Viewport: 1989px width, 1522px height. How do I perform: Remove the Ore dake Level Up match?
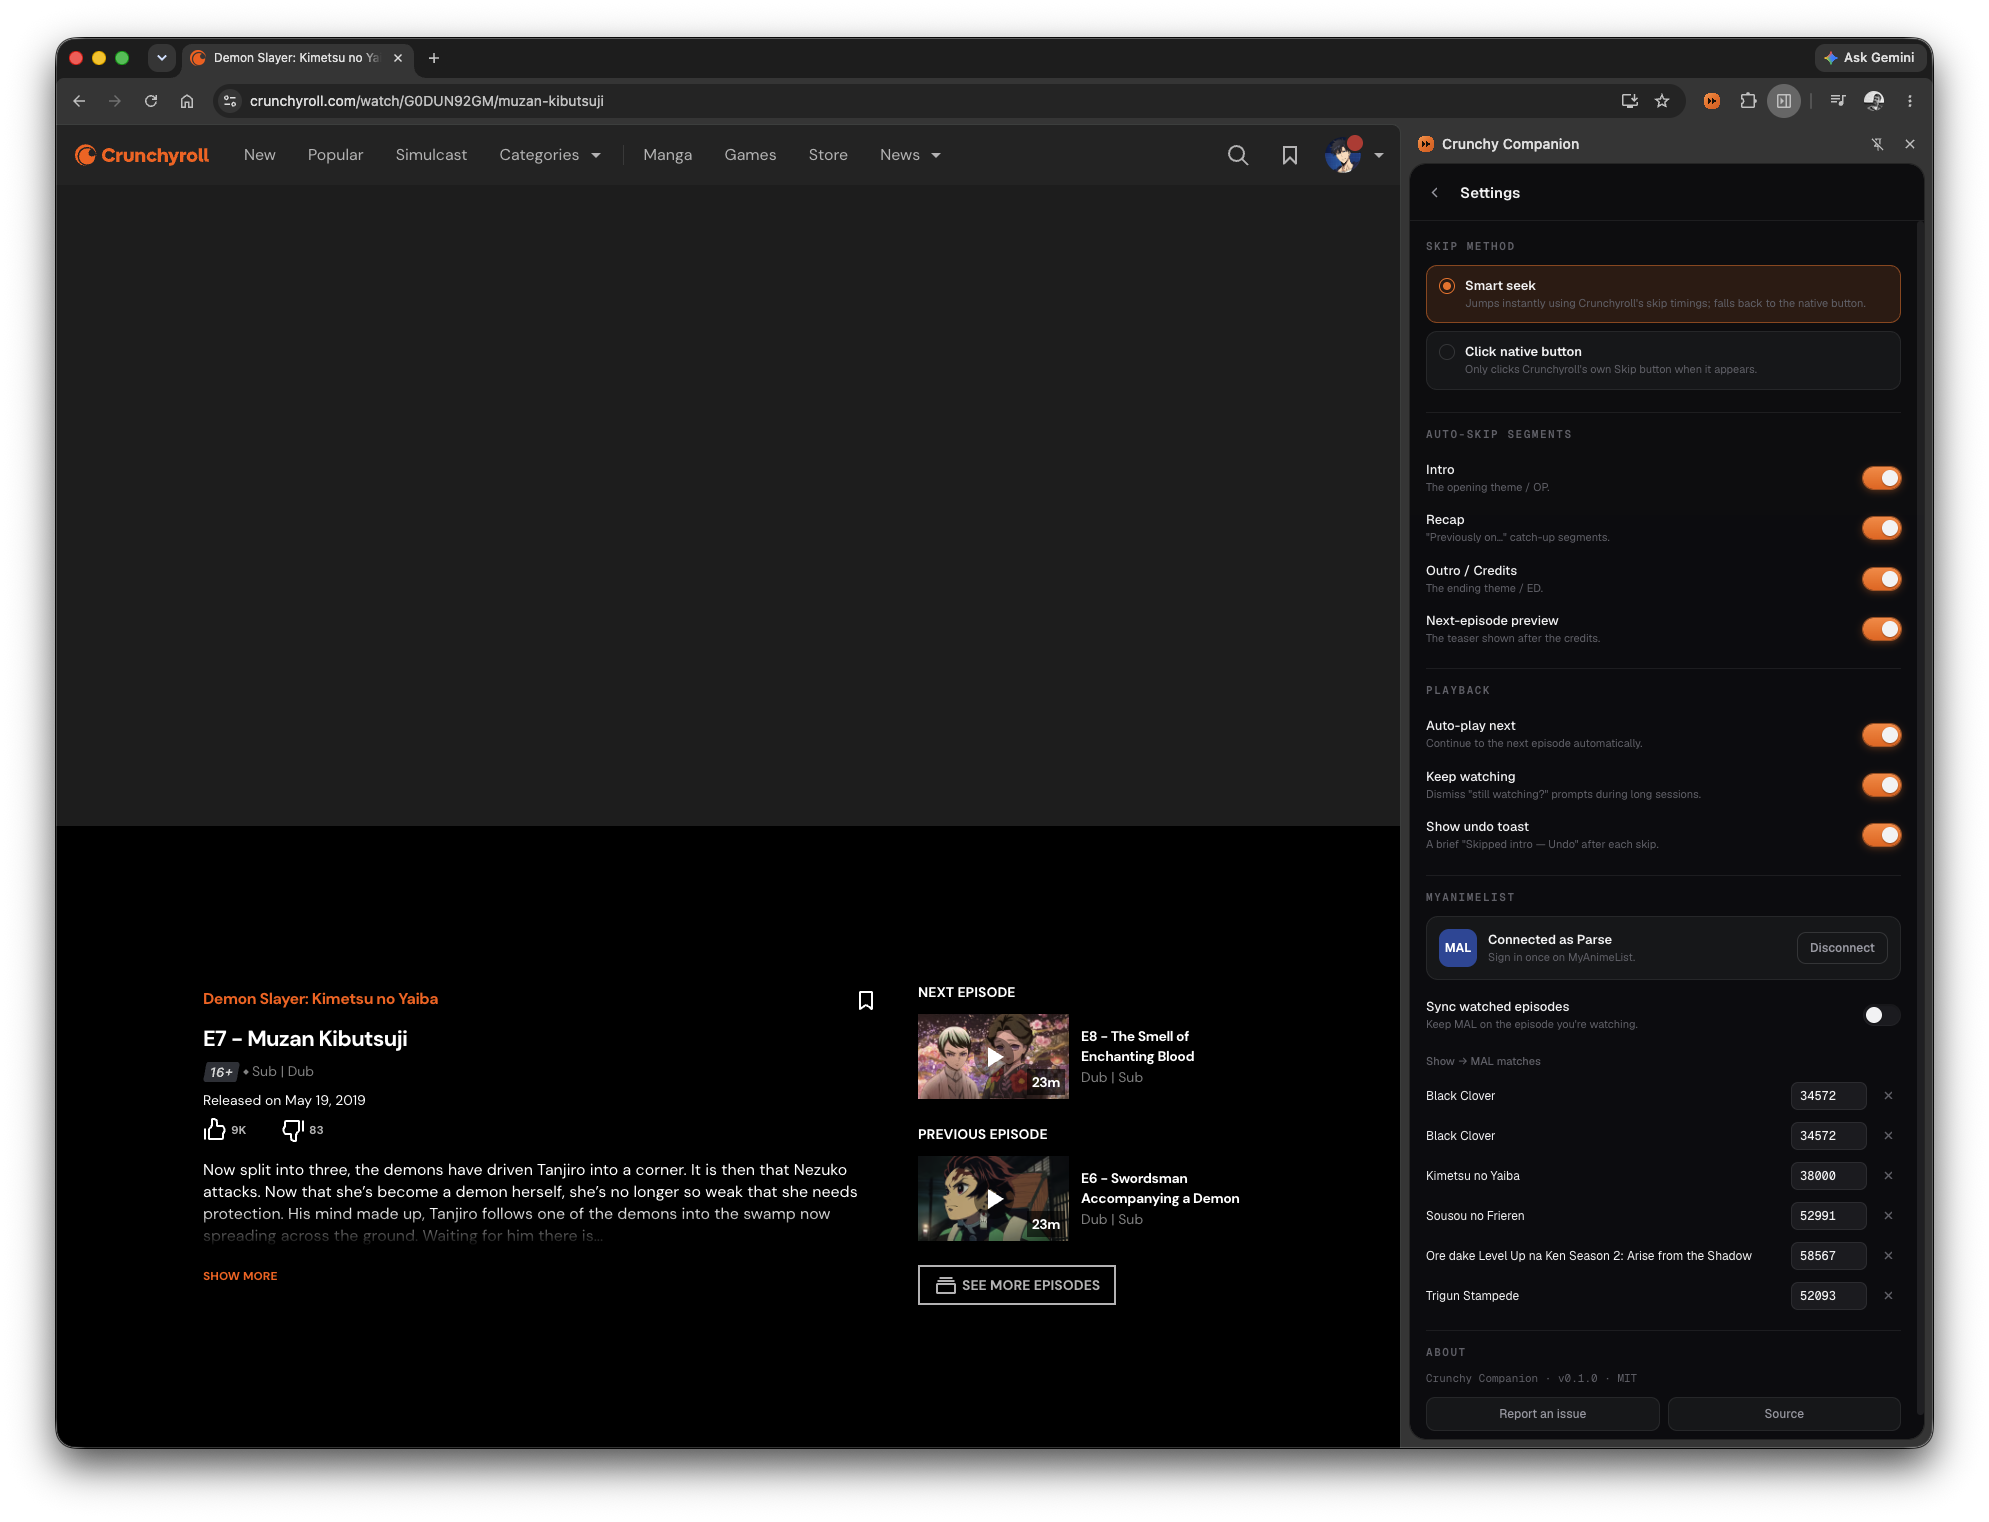1888,1256
